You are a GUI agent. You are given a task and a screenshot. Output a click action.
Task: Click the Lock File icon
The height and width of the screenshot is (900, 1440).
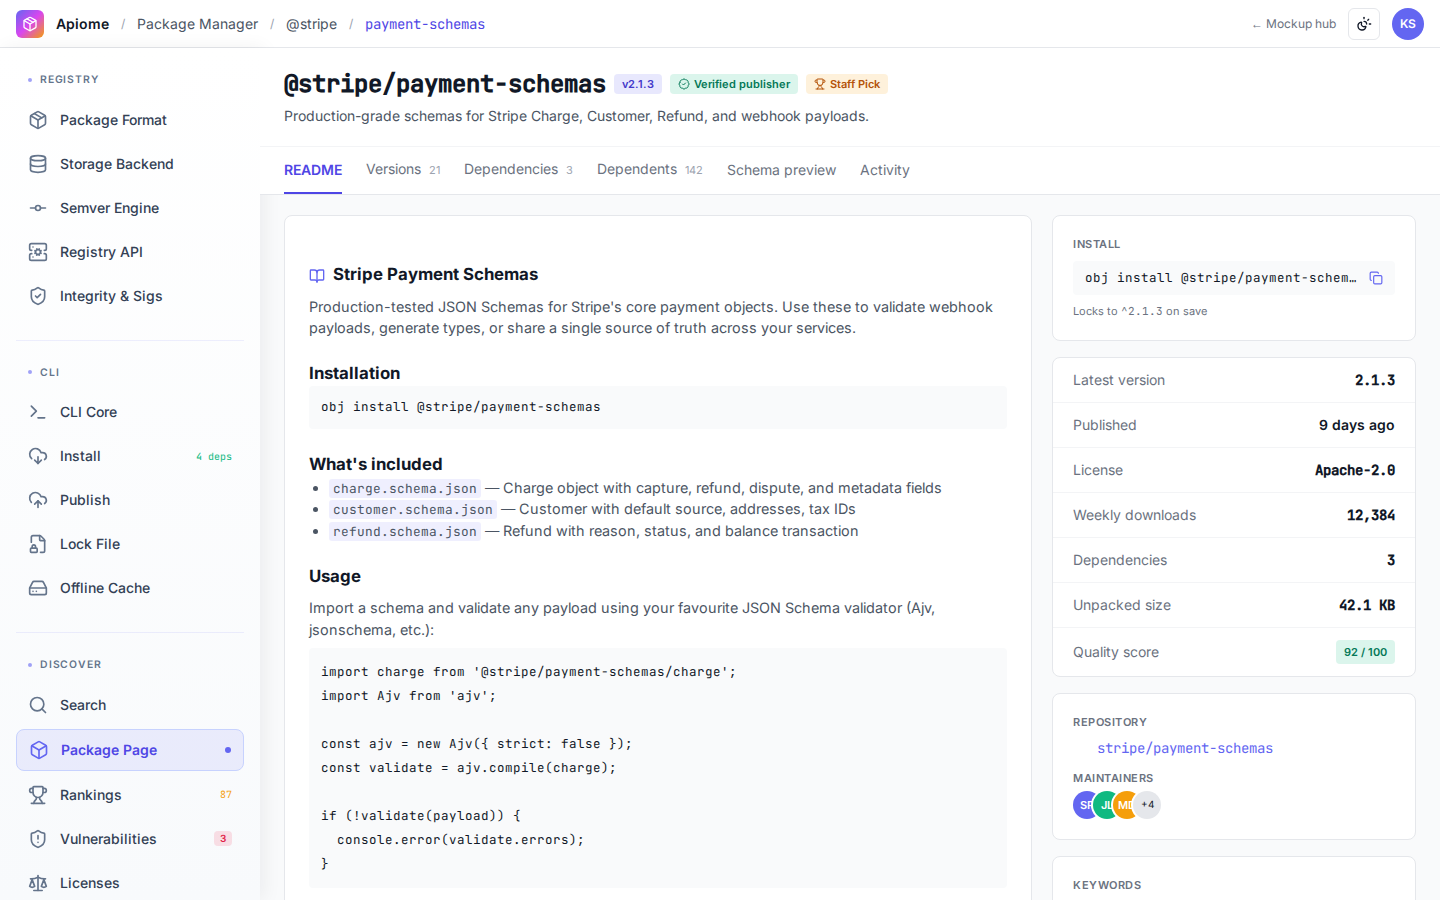coord(38,544)
